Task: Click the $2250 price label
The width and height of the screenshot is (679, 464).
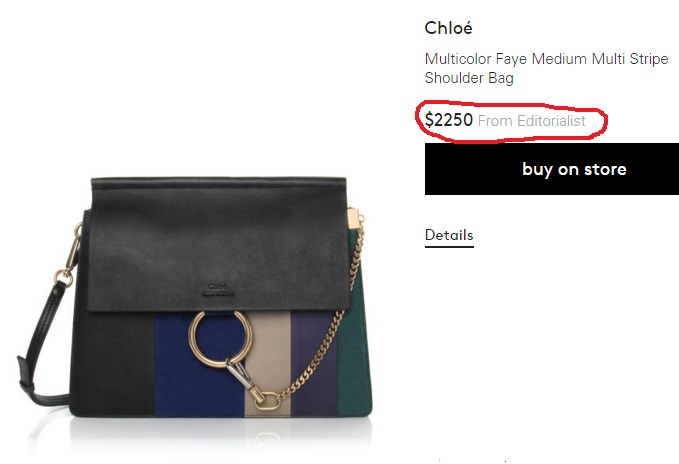Action: [x=449, y=120]
